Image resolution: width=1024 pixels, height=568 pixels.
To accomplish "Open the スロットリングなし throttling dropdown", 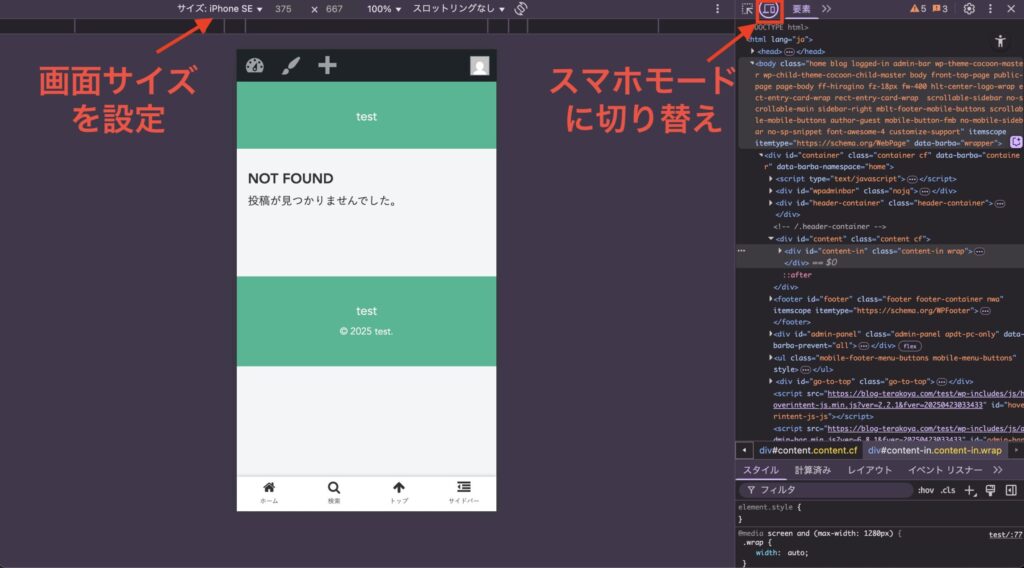I will [x=458, y=8].
